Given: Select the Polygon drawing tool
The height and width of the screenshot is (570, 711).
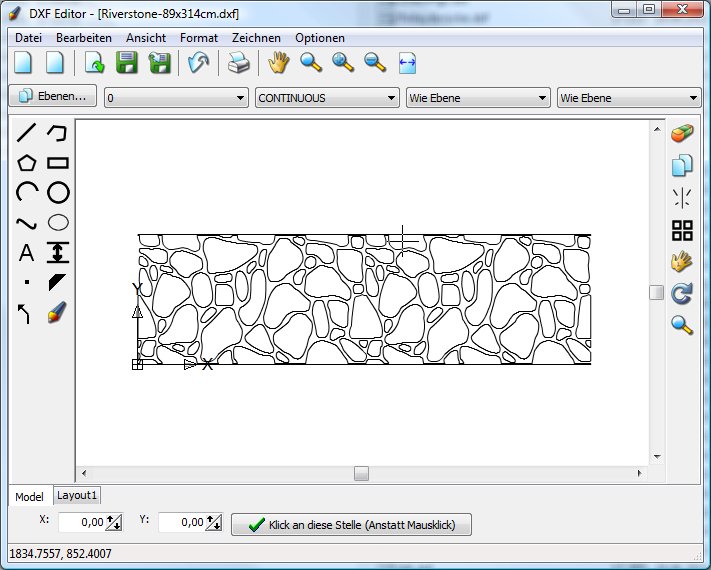Looking at the screenshot, I should [x=27, y=163].
